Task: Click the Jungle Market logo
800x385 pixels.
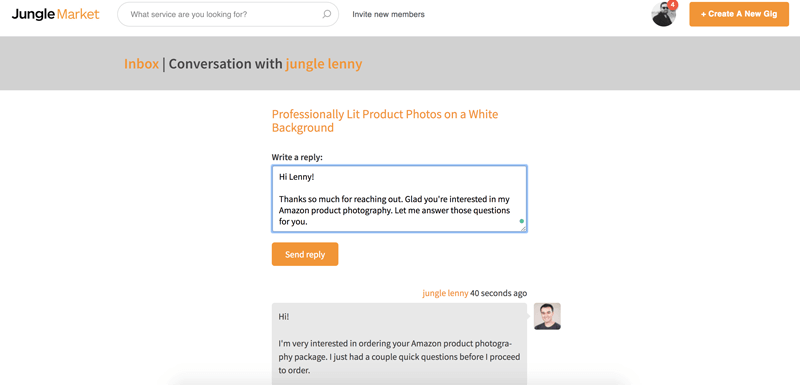Action: tap(55, 14)
